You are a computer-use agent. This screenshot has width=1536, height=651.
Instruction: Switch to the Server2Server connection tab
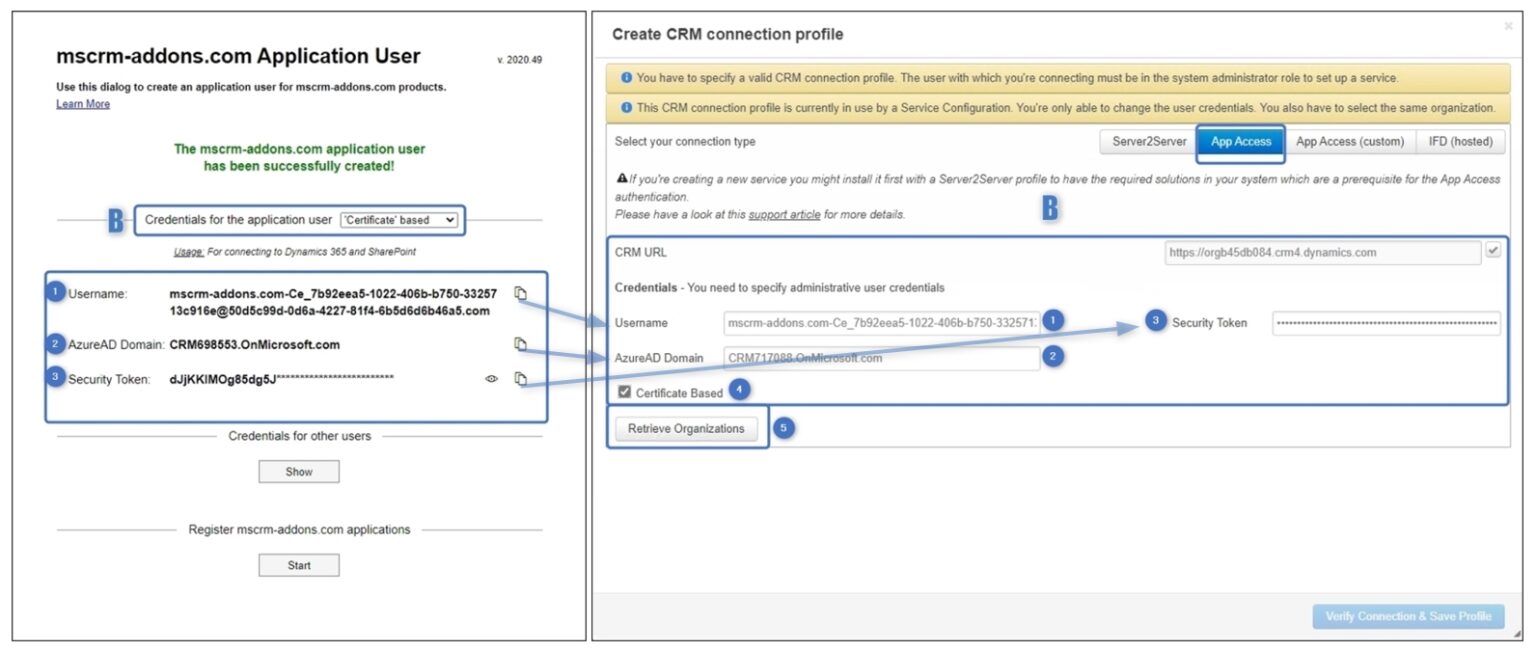[x=1147, y=141]
